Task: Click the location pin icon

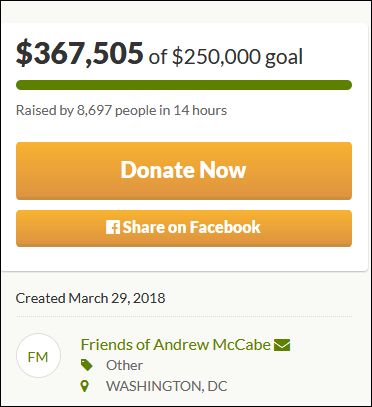Action: tap(85, 387)
